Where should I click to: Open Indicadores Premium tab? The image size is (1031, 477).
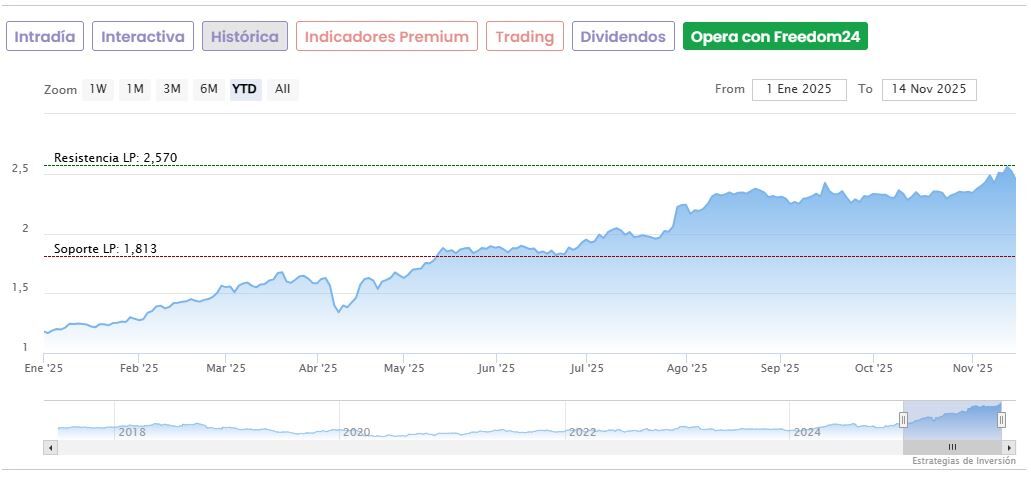pyautogui.click(x=387, y=37)
